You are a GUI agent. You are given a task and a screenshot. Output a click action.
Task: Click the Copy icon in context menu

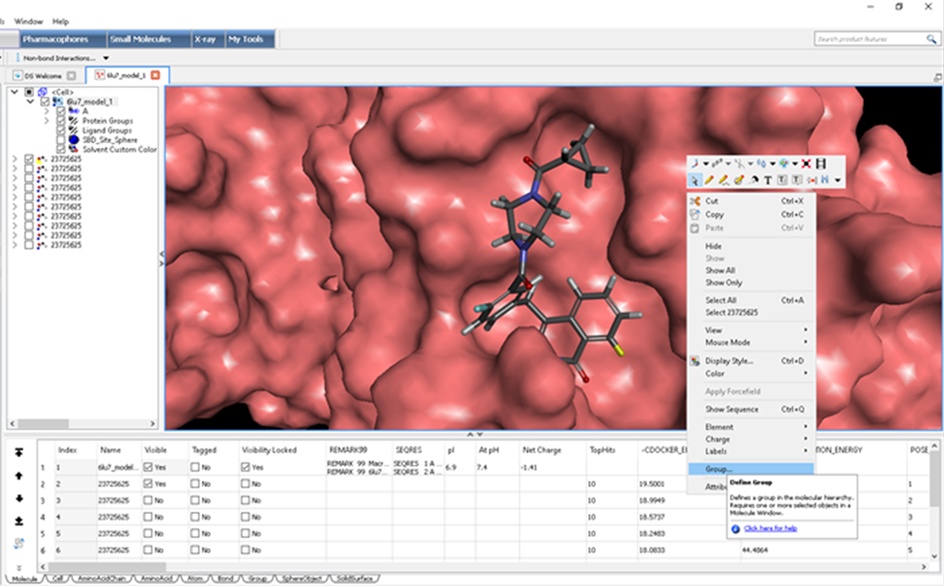coord(695,214)
